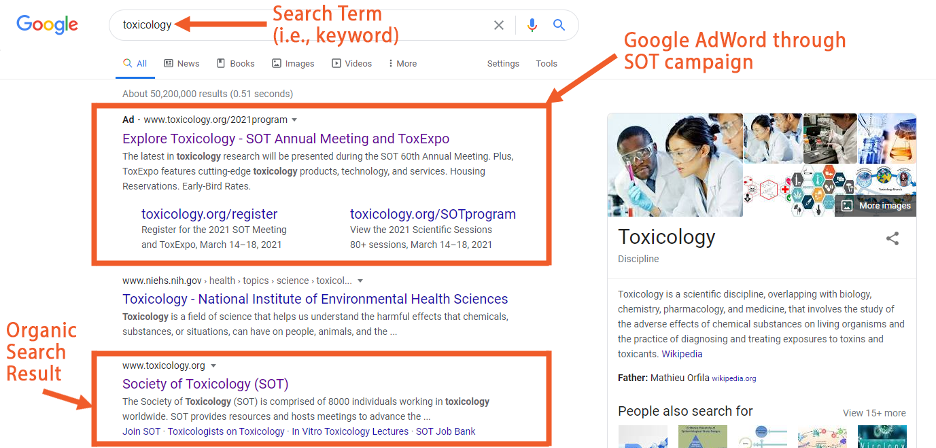Switch to the Videos tab
Screen dimensions: 936x448
click(352, 63)
